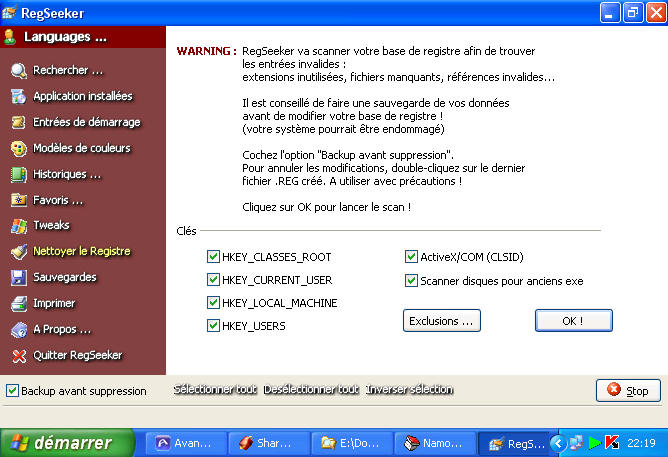The image size is (668, 457).
Task: Click the Historiques book icon
Action: click(19, 175)
